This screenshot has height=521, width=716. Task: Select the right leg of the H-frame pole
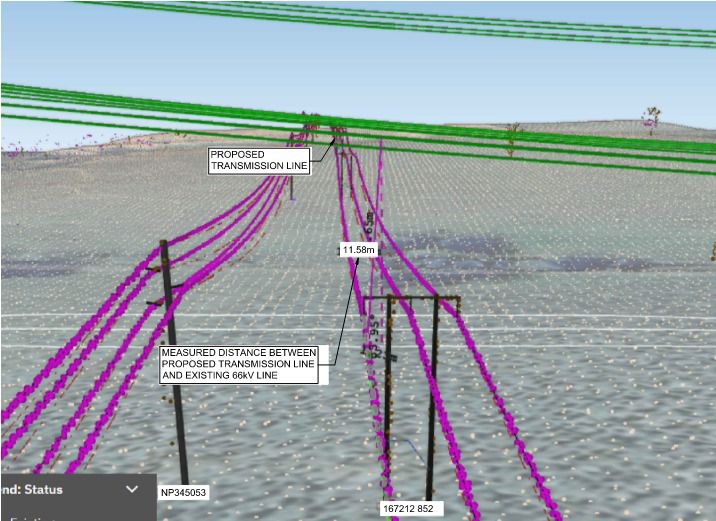click(x=434, y=400)
